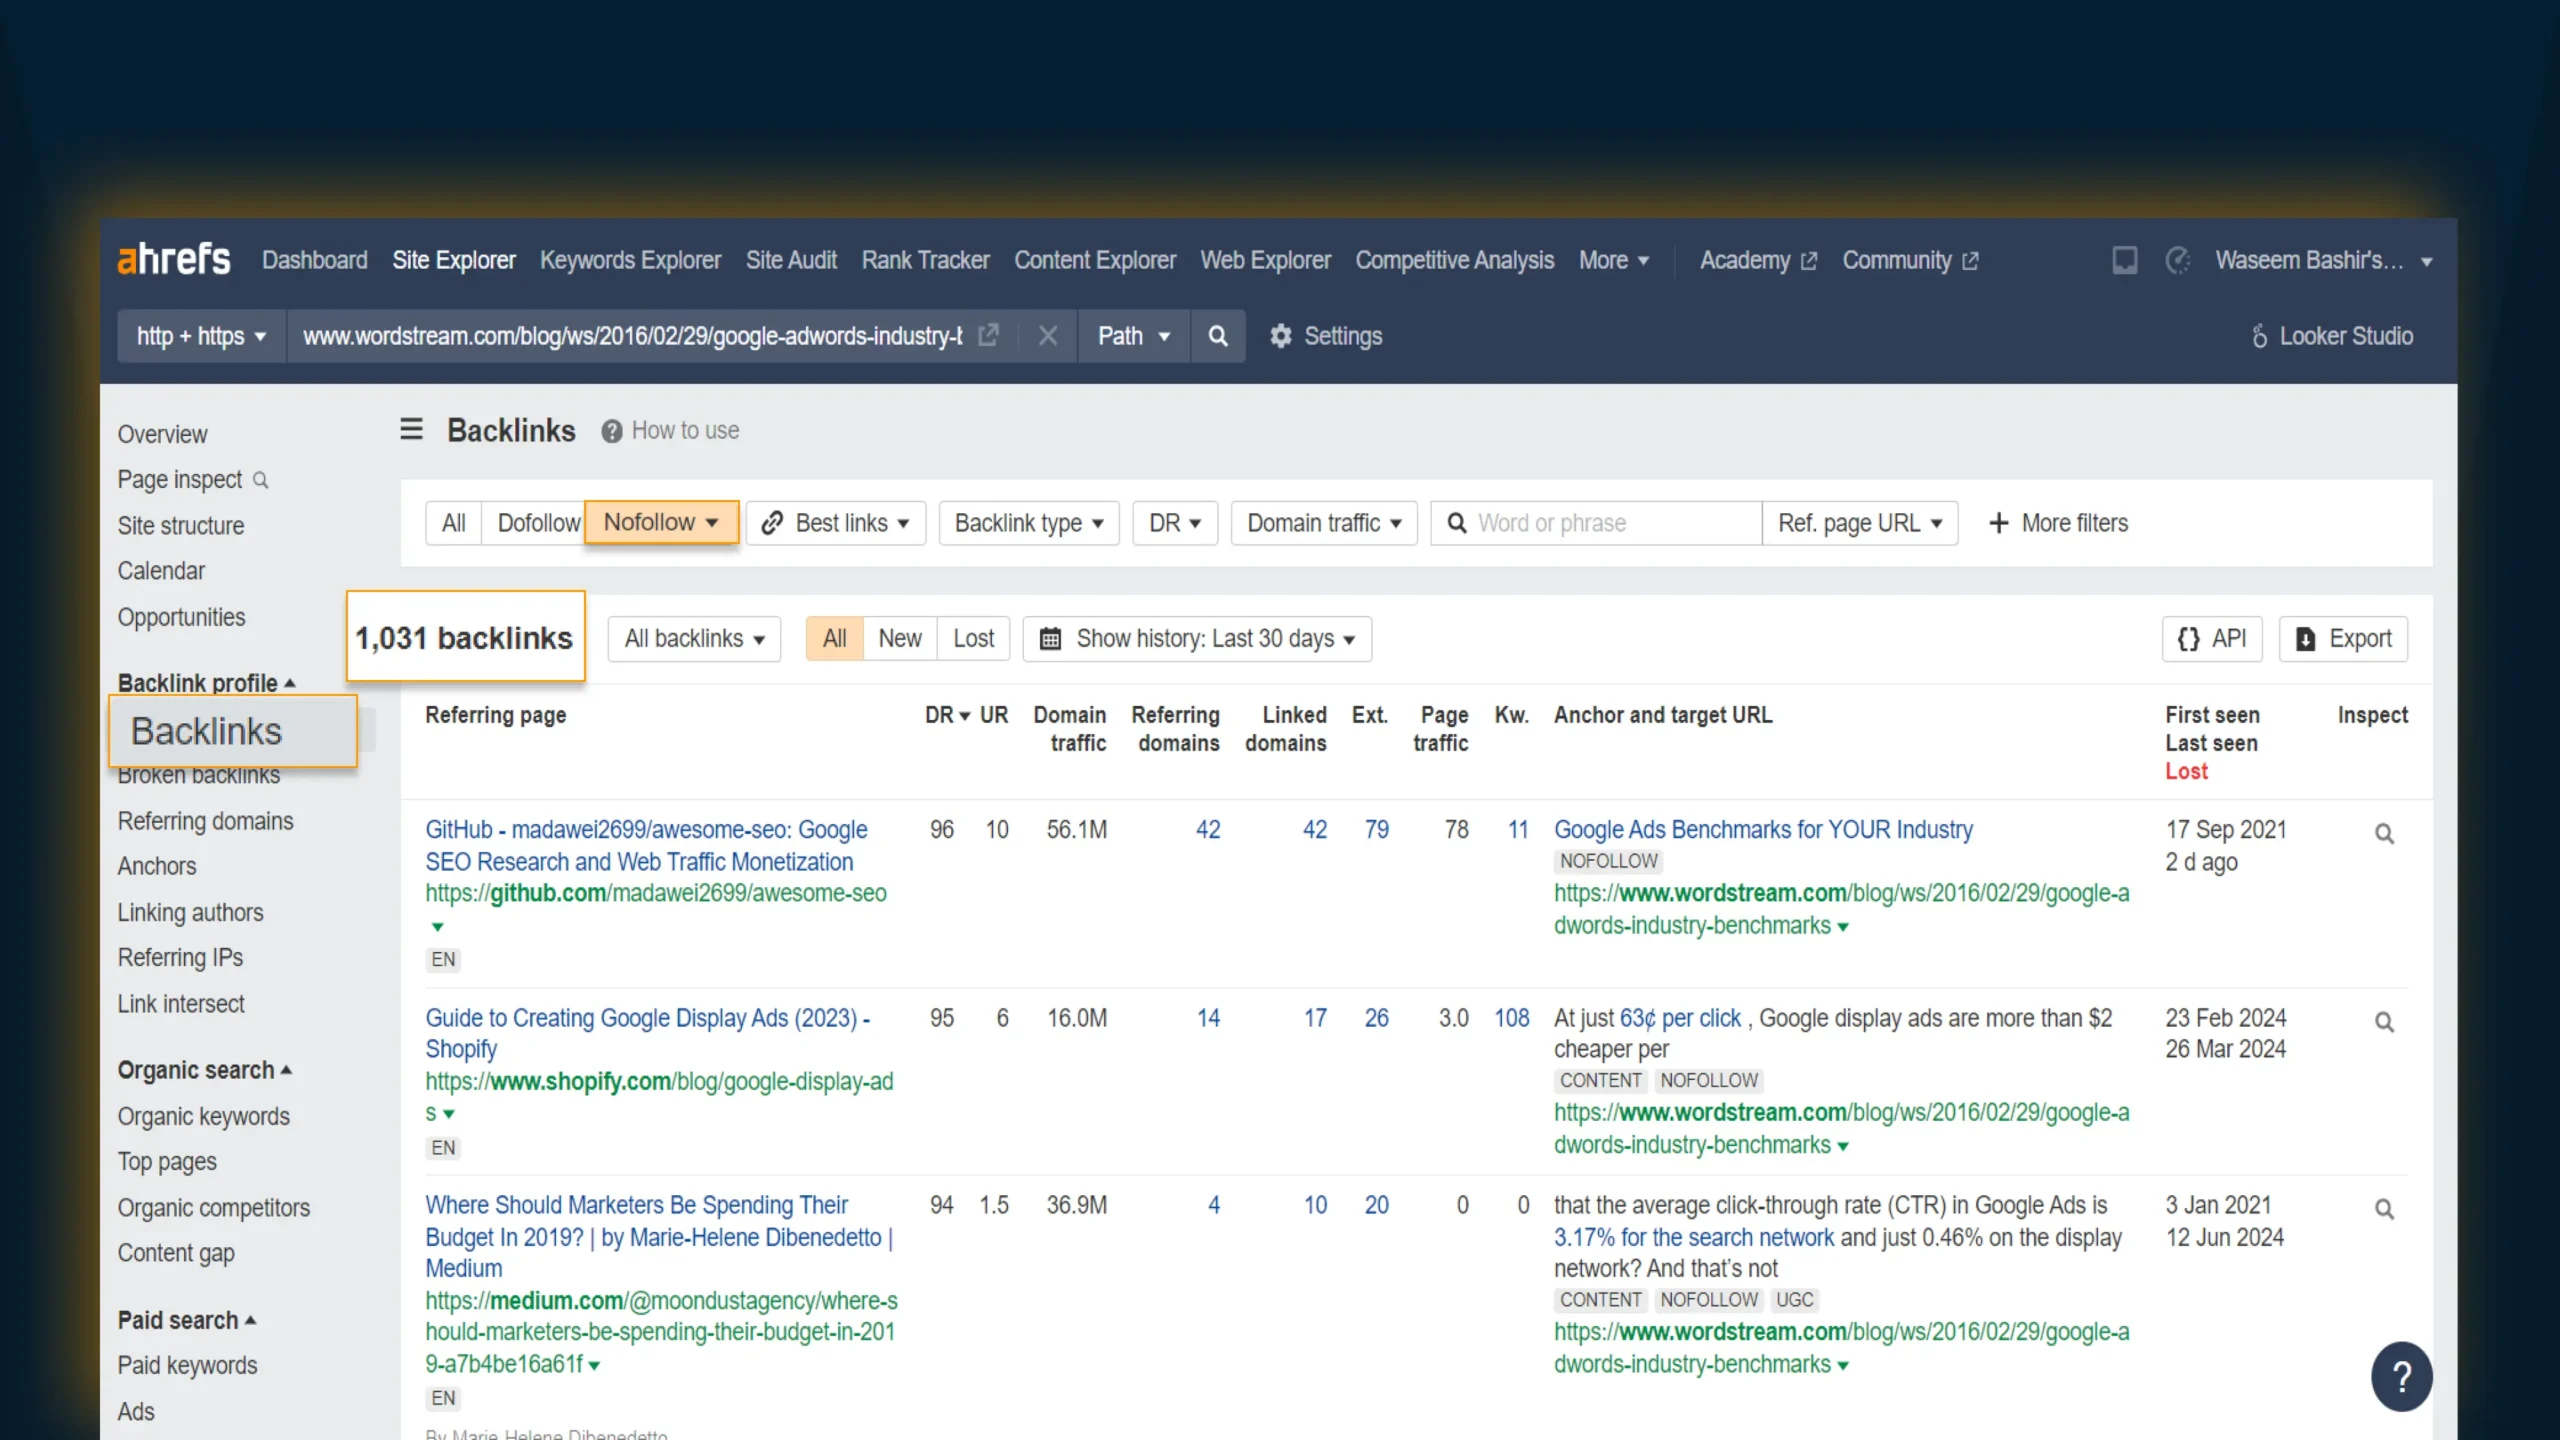Open Keywords Explorer from the navigation

[630, 260]
